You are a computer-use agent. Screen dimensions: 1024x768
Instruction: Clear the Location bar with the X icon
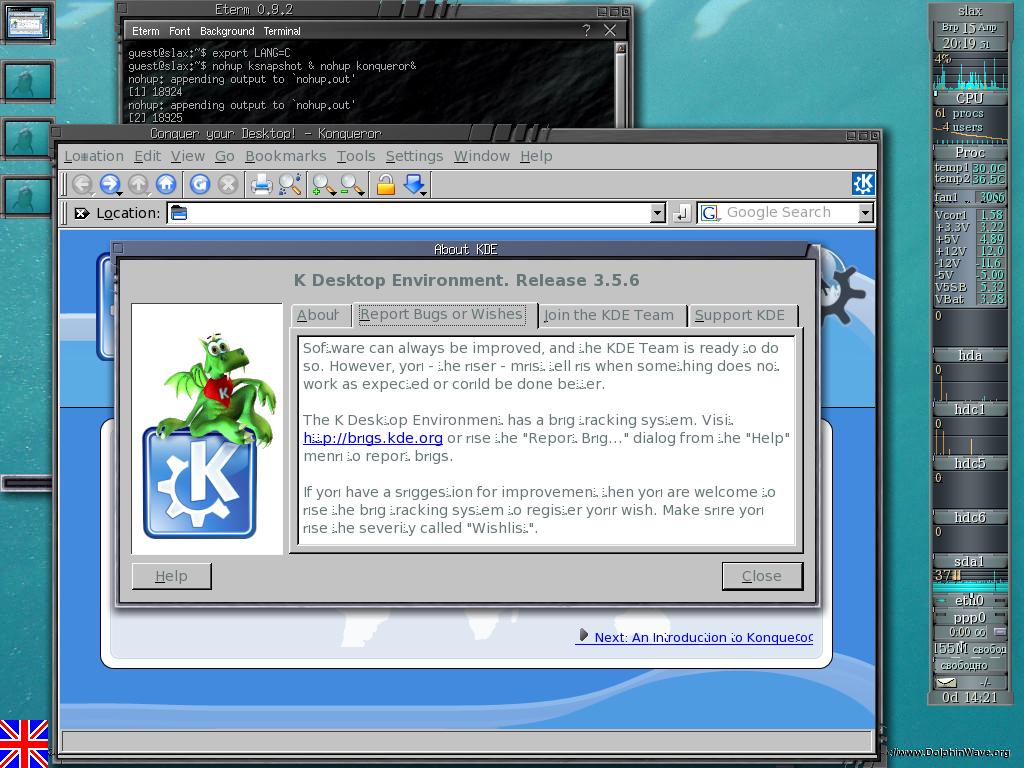coord(81,213)
